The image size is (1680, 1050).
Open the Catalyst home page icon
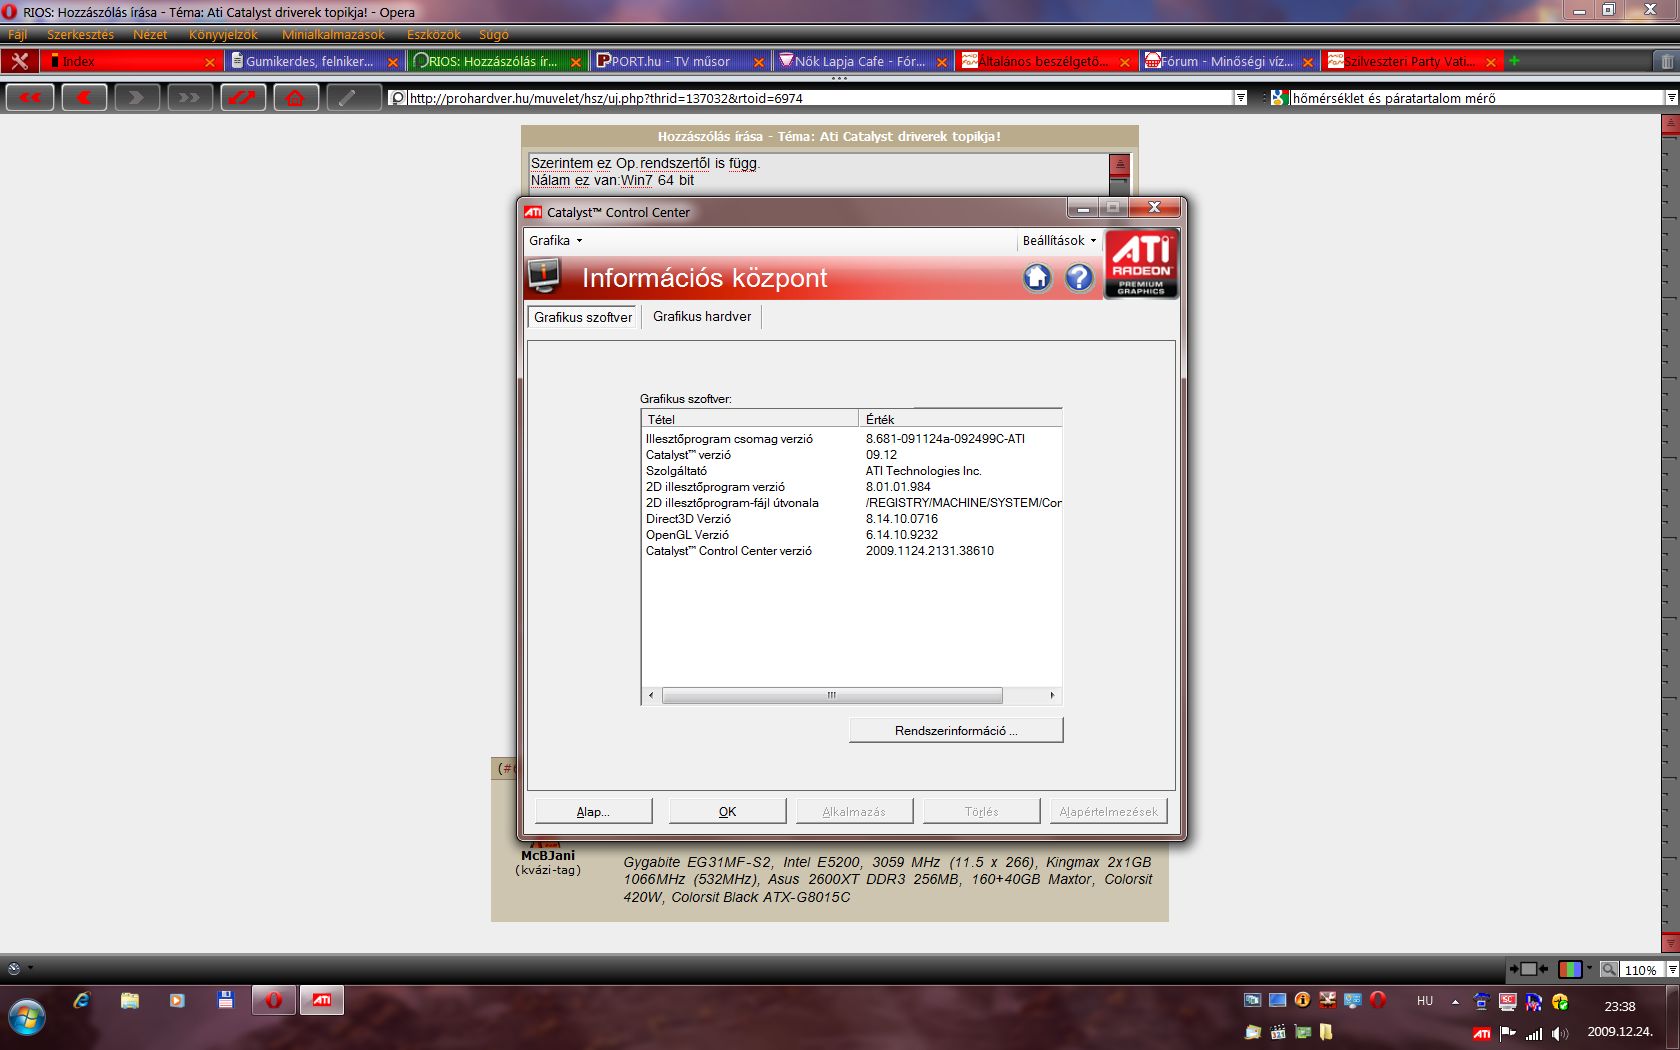[1037, 277]
